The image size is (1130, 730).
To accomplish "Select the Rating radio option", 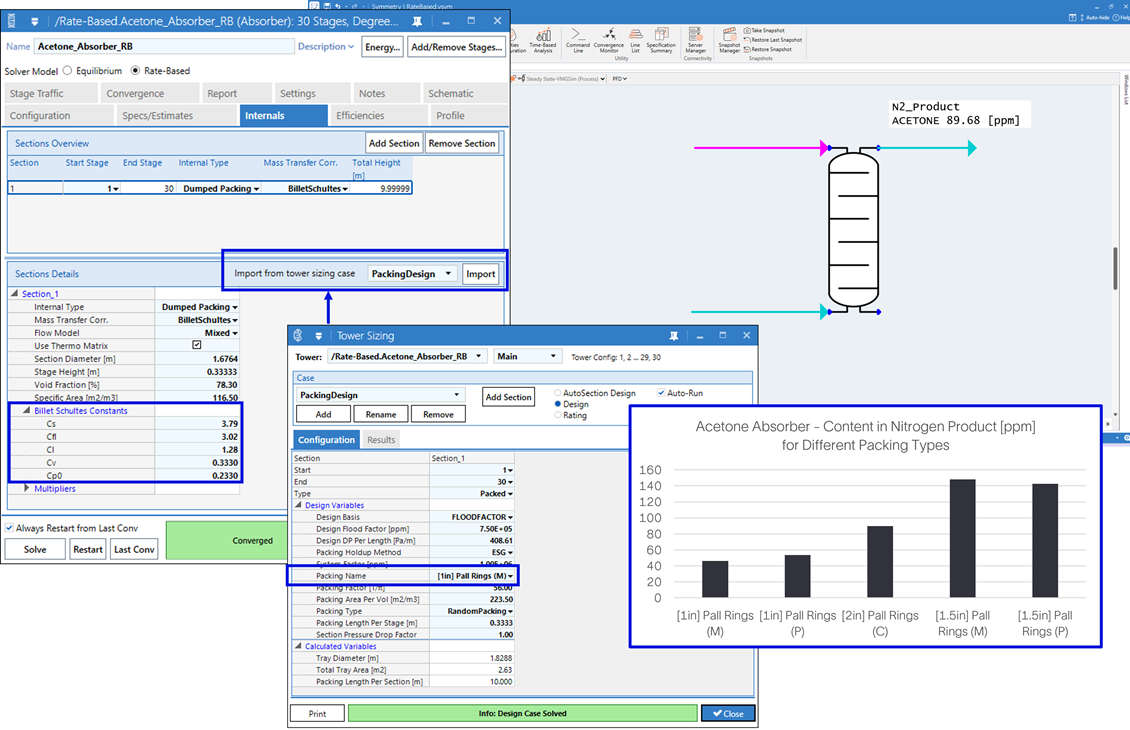I will coord(558,415).
